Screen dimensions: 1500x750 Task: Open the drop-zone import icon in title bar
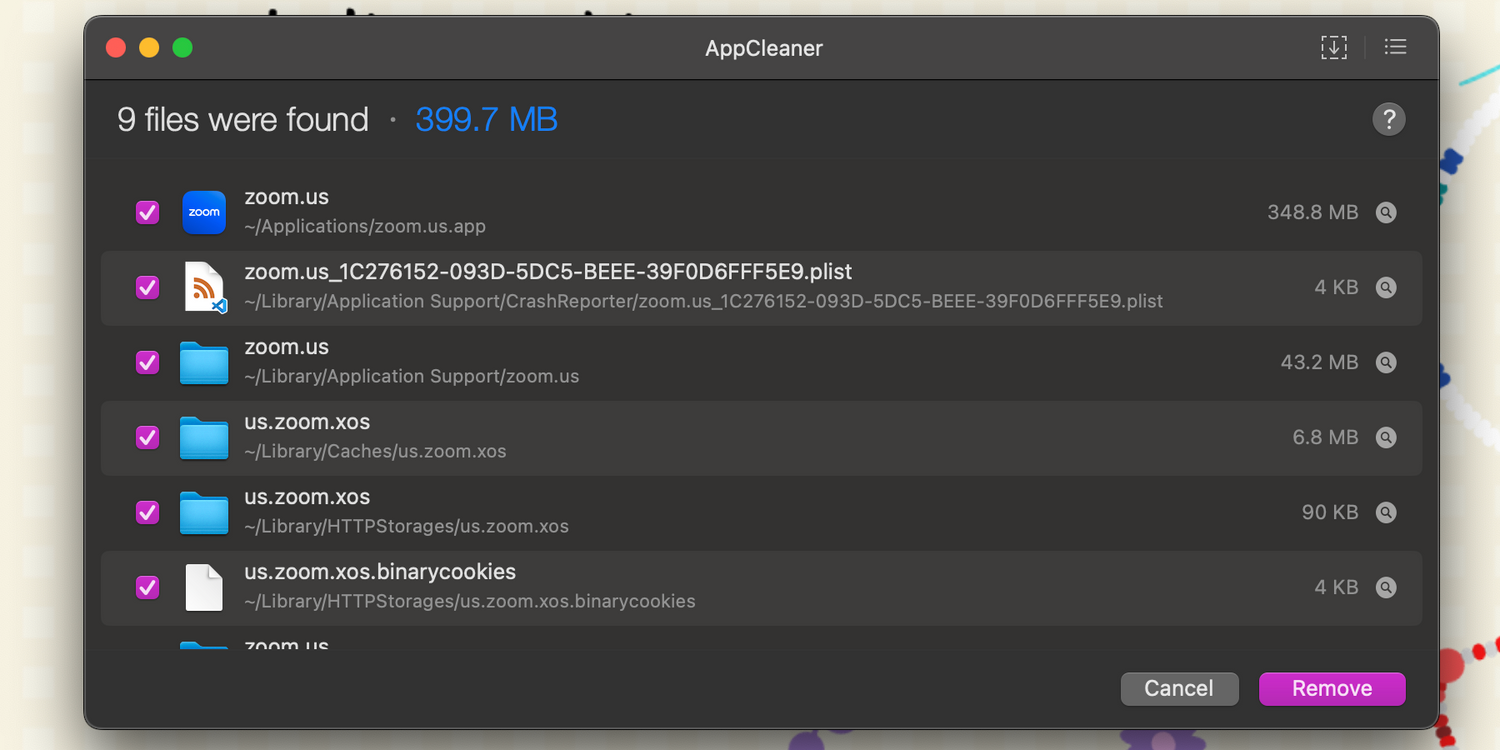point(1334,47)
